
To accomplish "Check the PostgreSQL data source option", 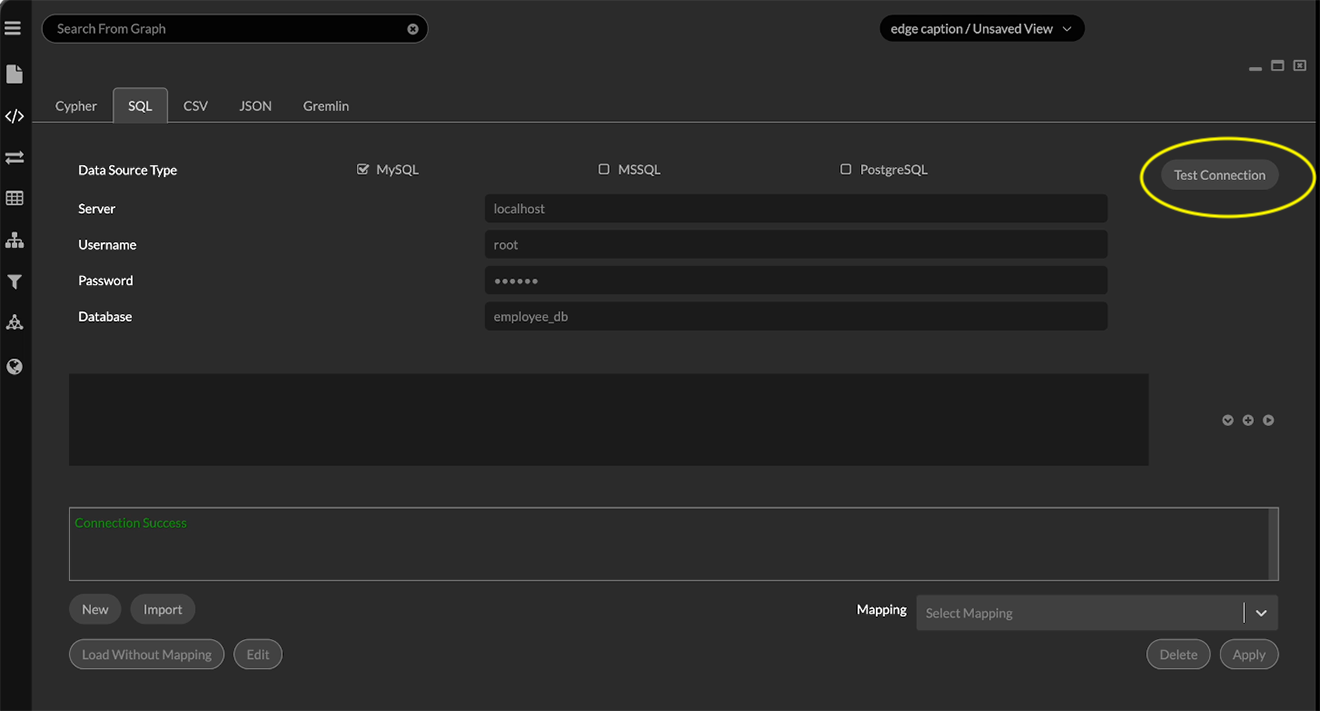I will (846, 169).
